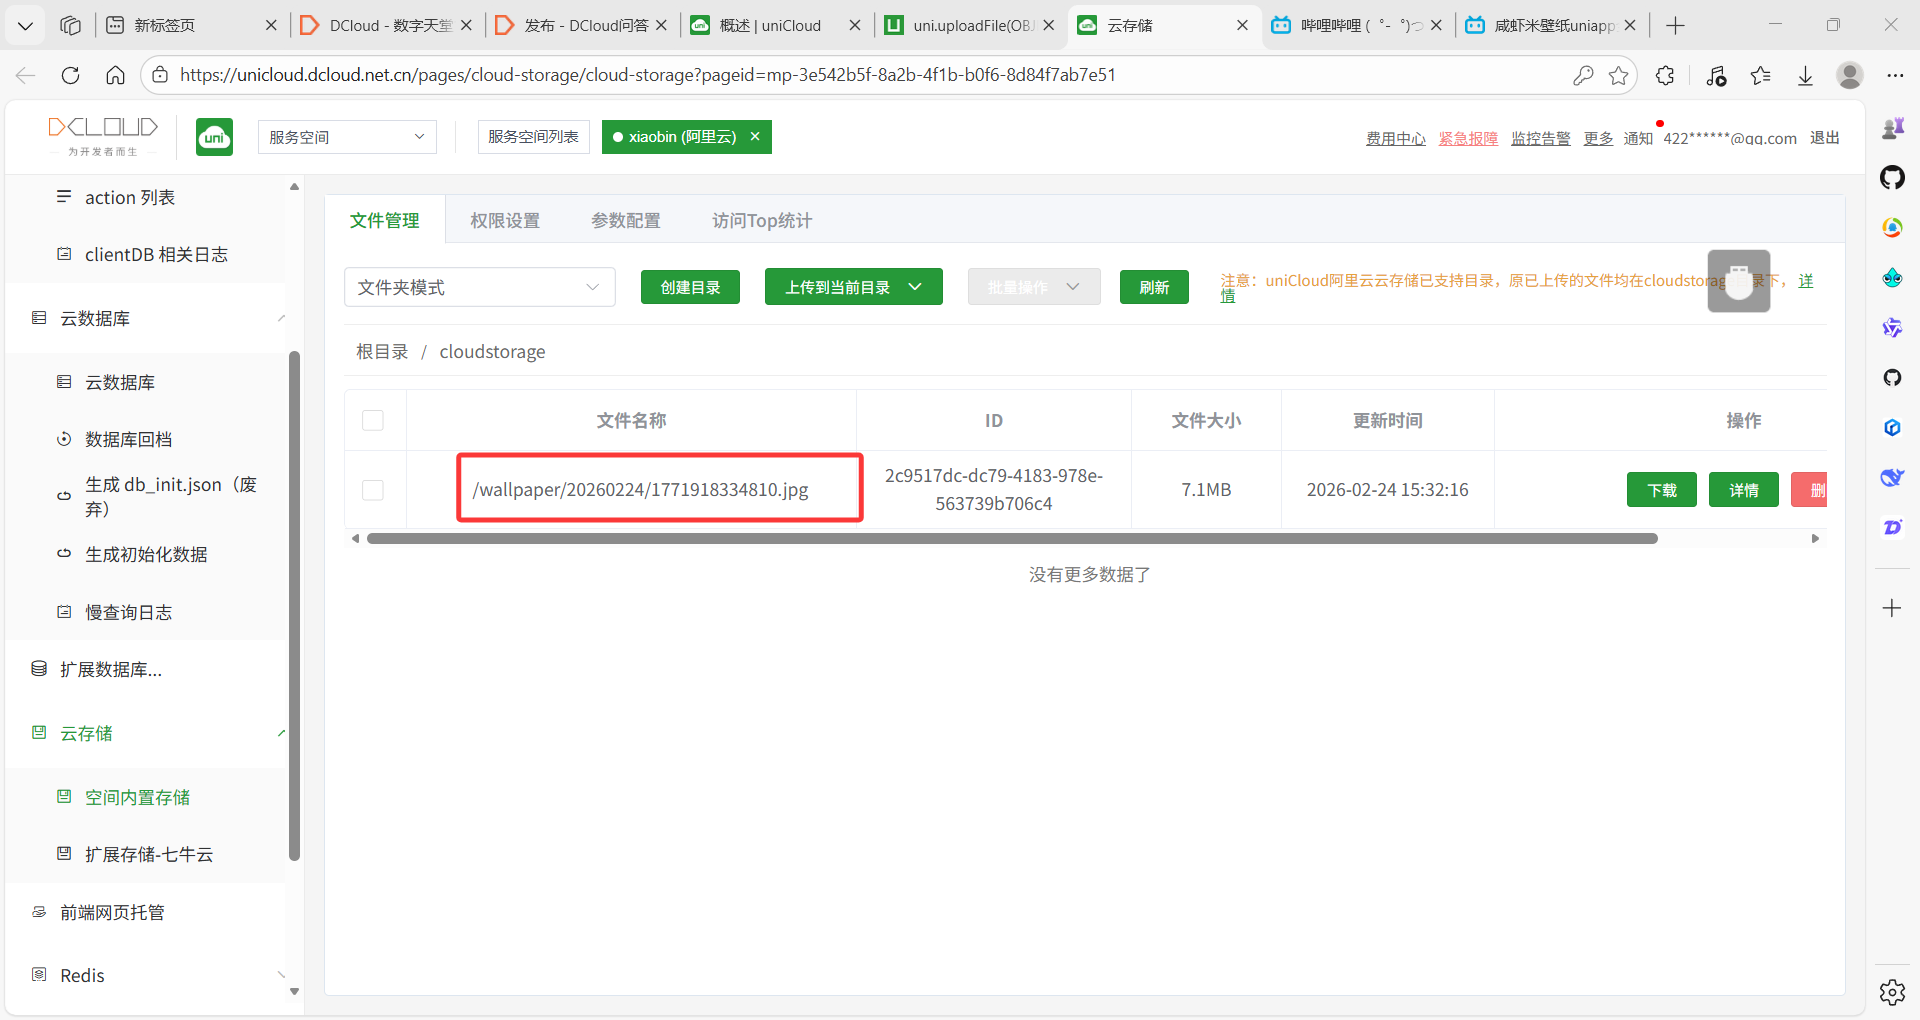Viewport: 1920px width, 1020px height.
Task: Click the browser refresh icon
Action: [70, 75]
